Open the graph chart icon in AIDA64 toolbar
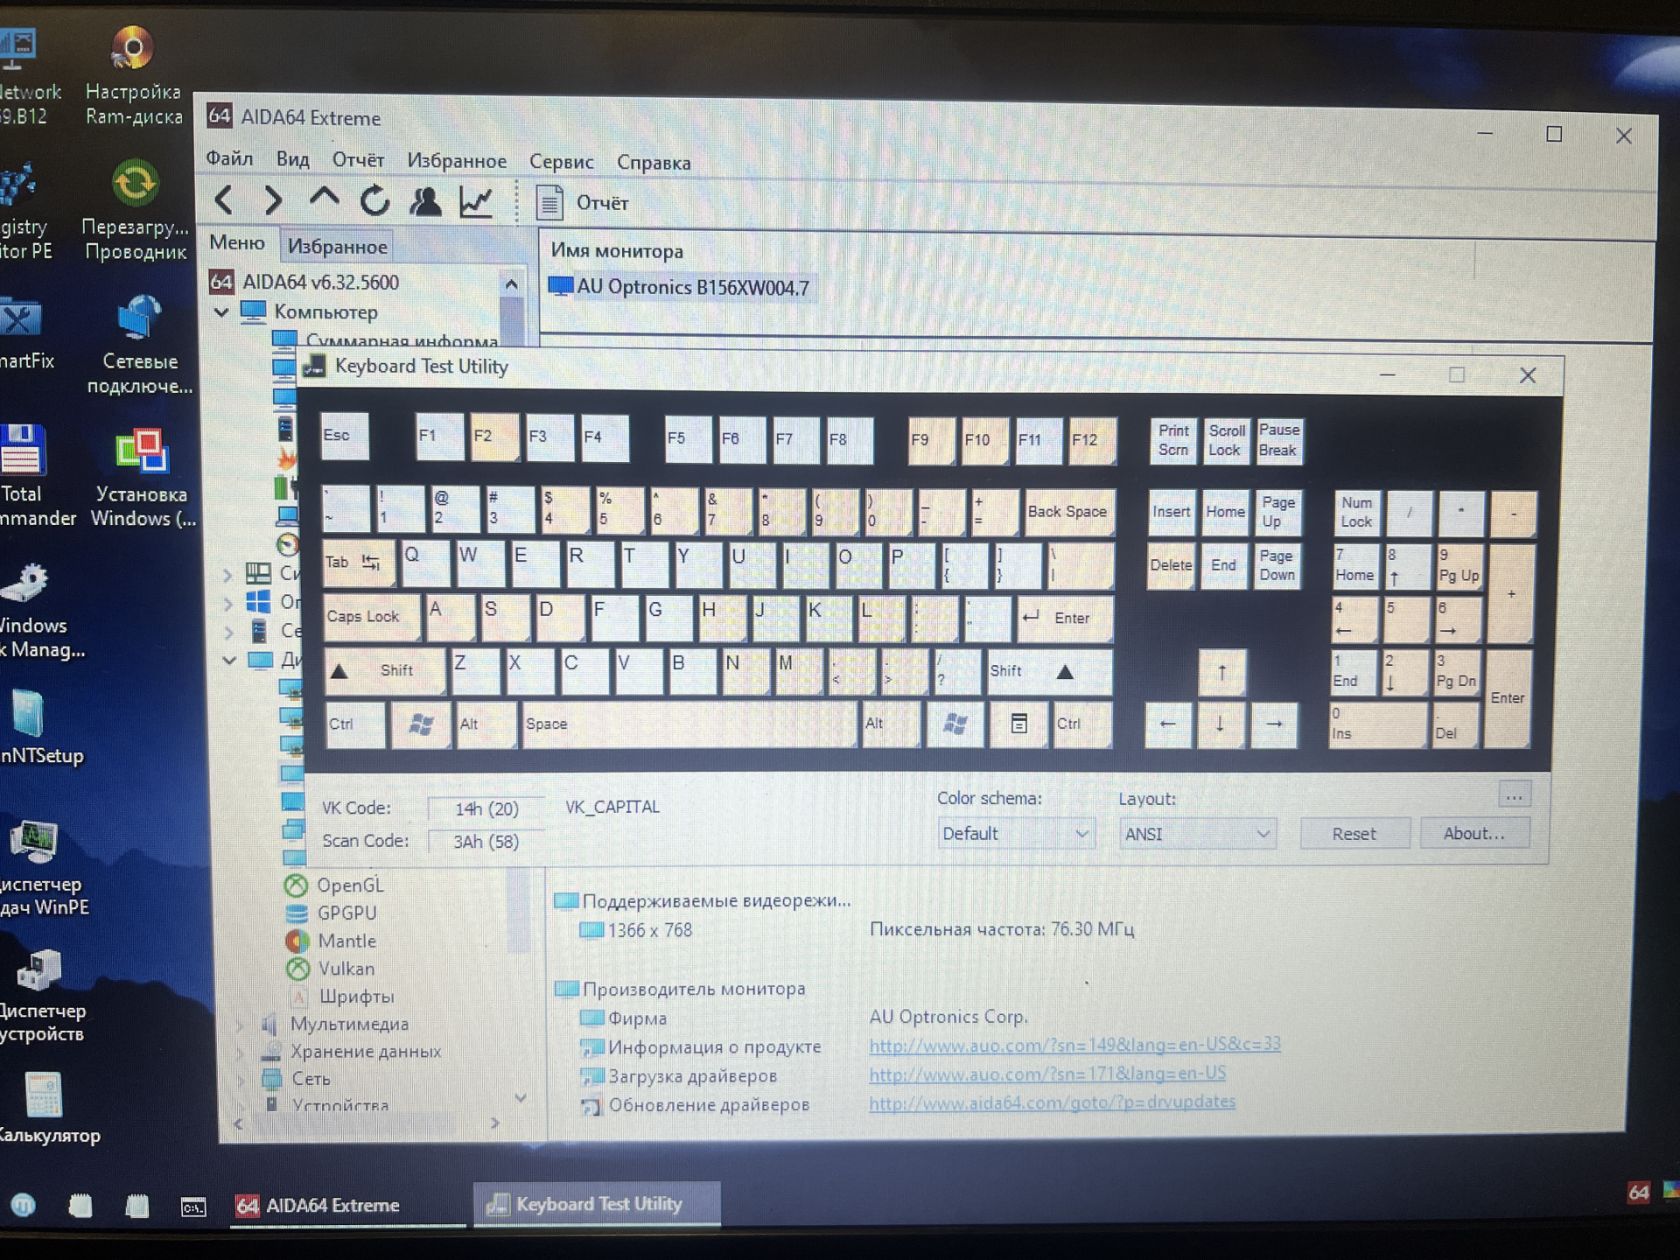Screen dimensions: 1680x1260 click(476, 201)
